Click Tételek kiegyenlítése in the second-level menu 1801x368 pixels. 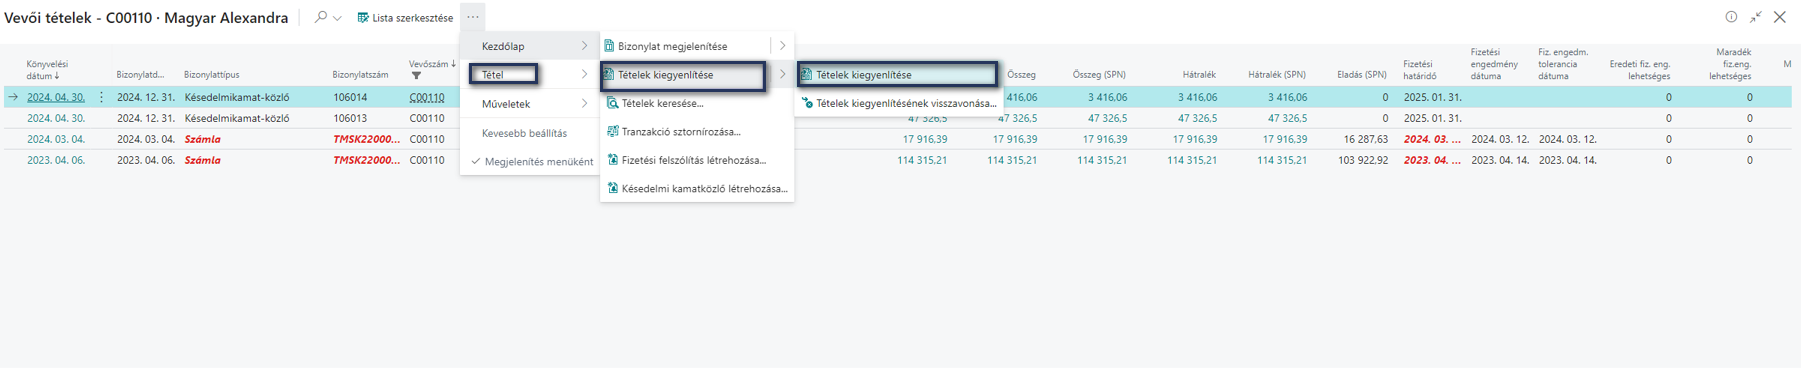(665, 75)
